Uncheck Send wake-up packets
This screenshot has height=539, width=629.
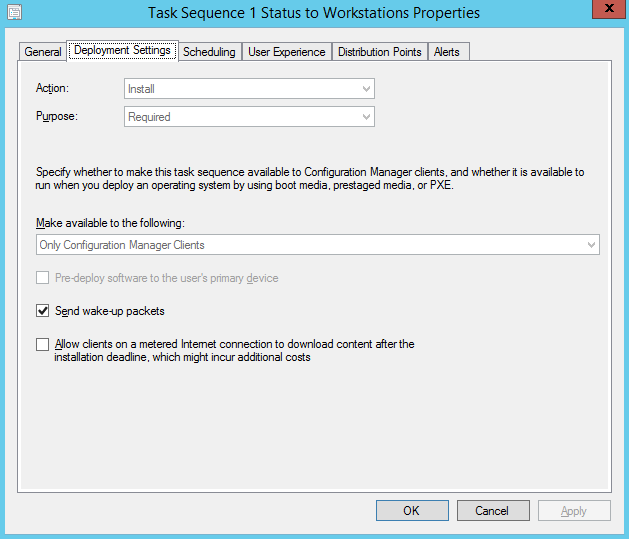pos(42,311)
